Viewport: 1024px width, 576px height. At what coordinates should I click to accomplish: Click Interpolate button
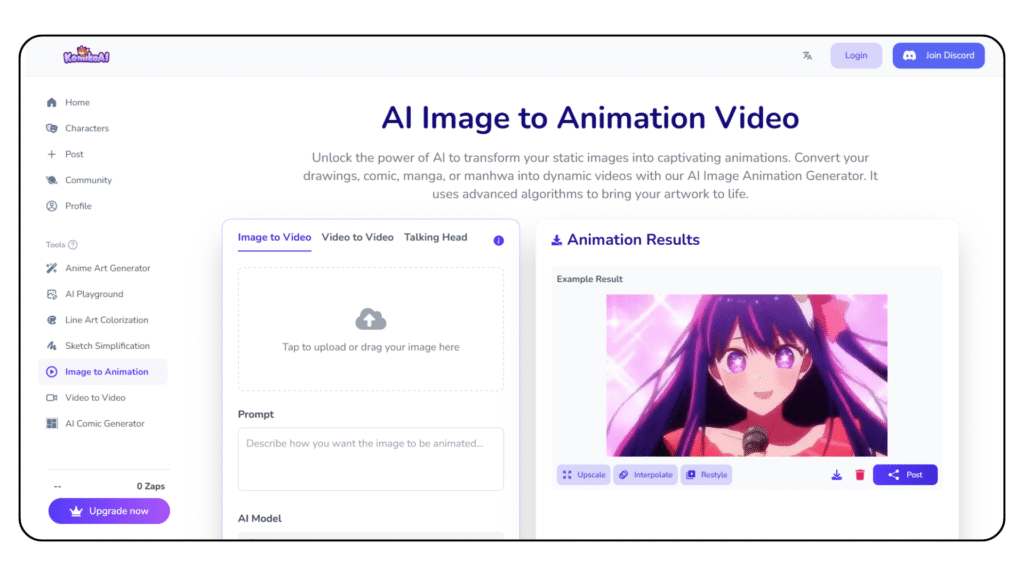[645, 475]
